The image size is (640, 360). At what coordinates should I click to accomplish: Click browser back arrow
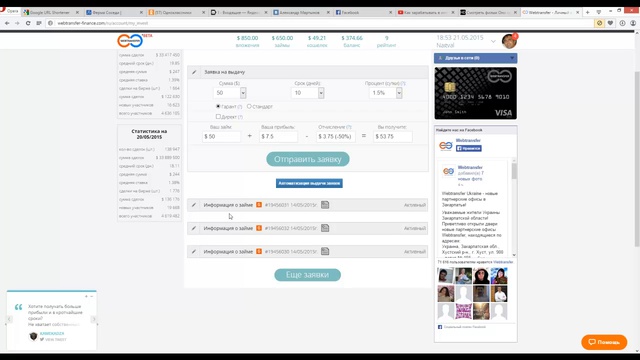point(7,23)
